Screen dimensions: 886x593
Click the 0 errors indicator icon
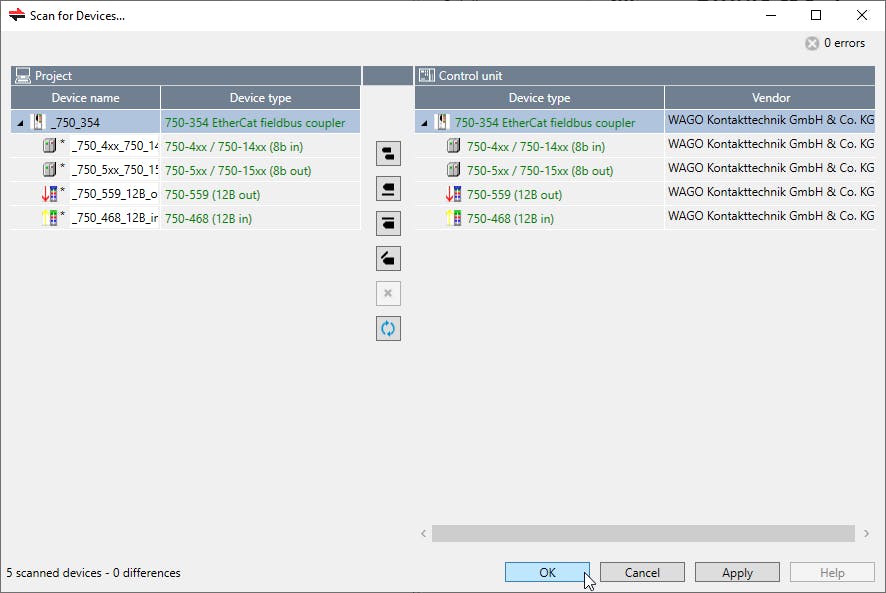(812, 44)
